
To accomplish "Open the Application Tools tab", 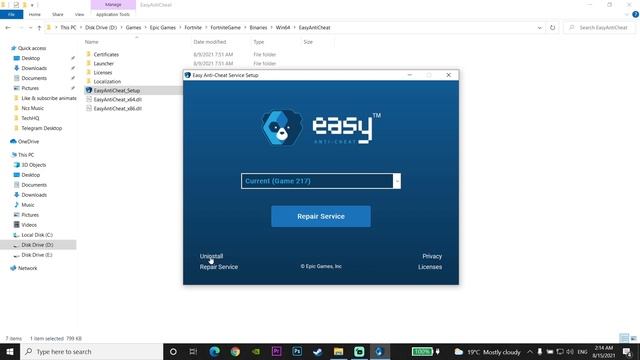I will pyautogui.click(x=113, y=14).
